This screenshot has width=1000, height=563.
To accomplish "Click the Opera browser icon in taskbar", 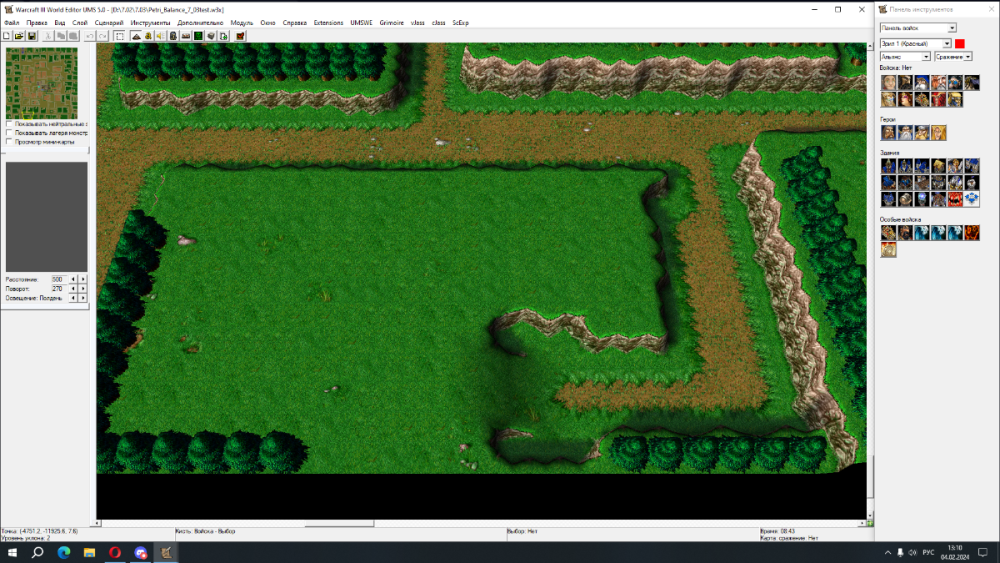I will click(x=115, y=552).
